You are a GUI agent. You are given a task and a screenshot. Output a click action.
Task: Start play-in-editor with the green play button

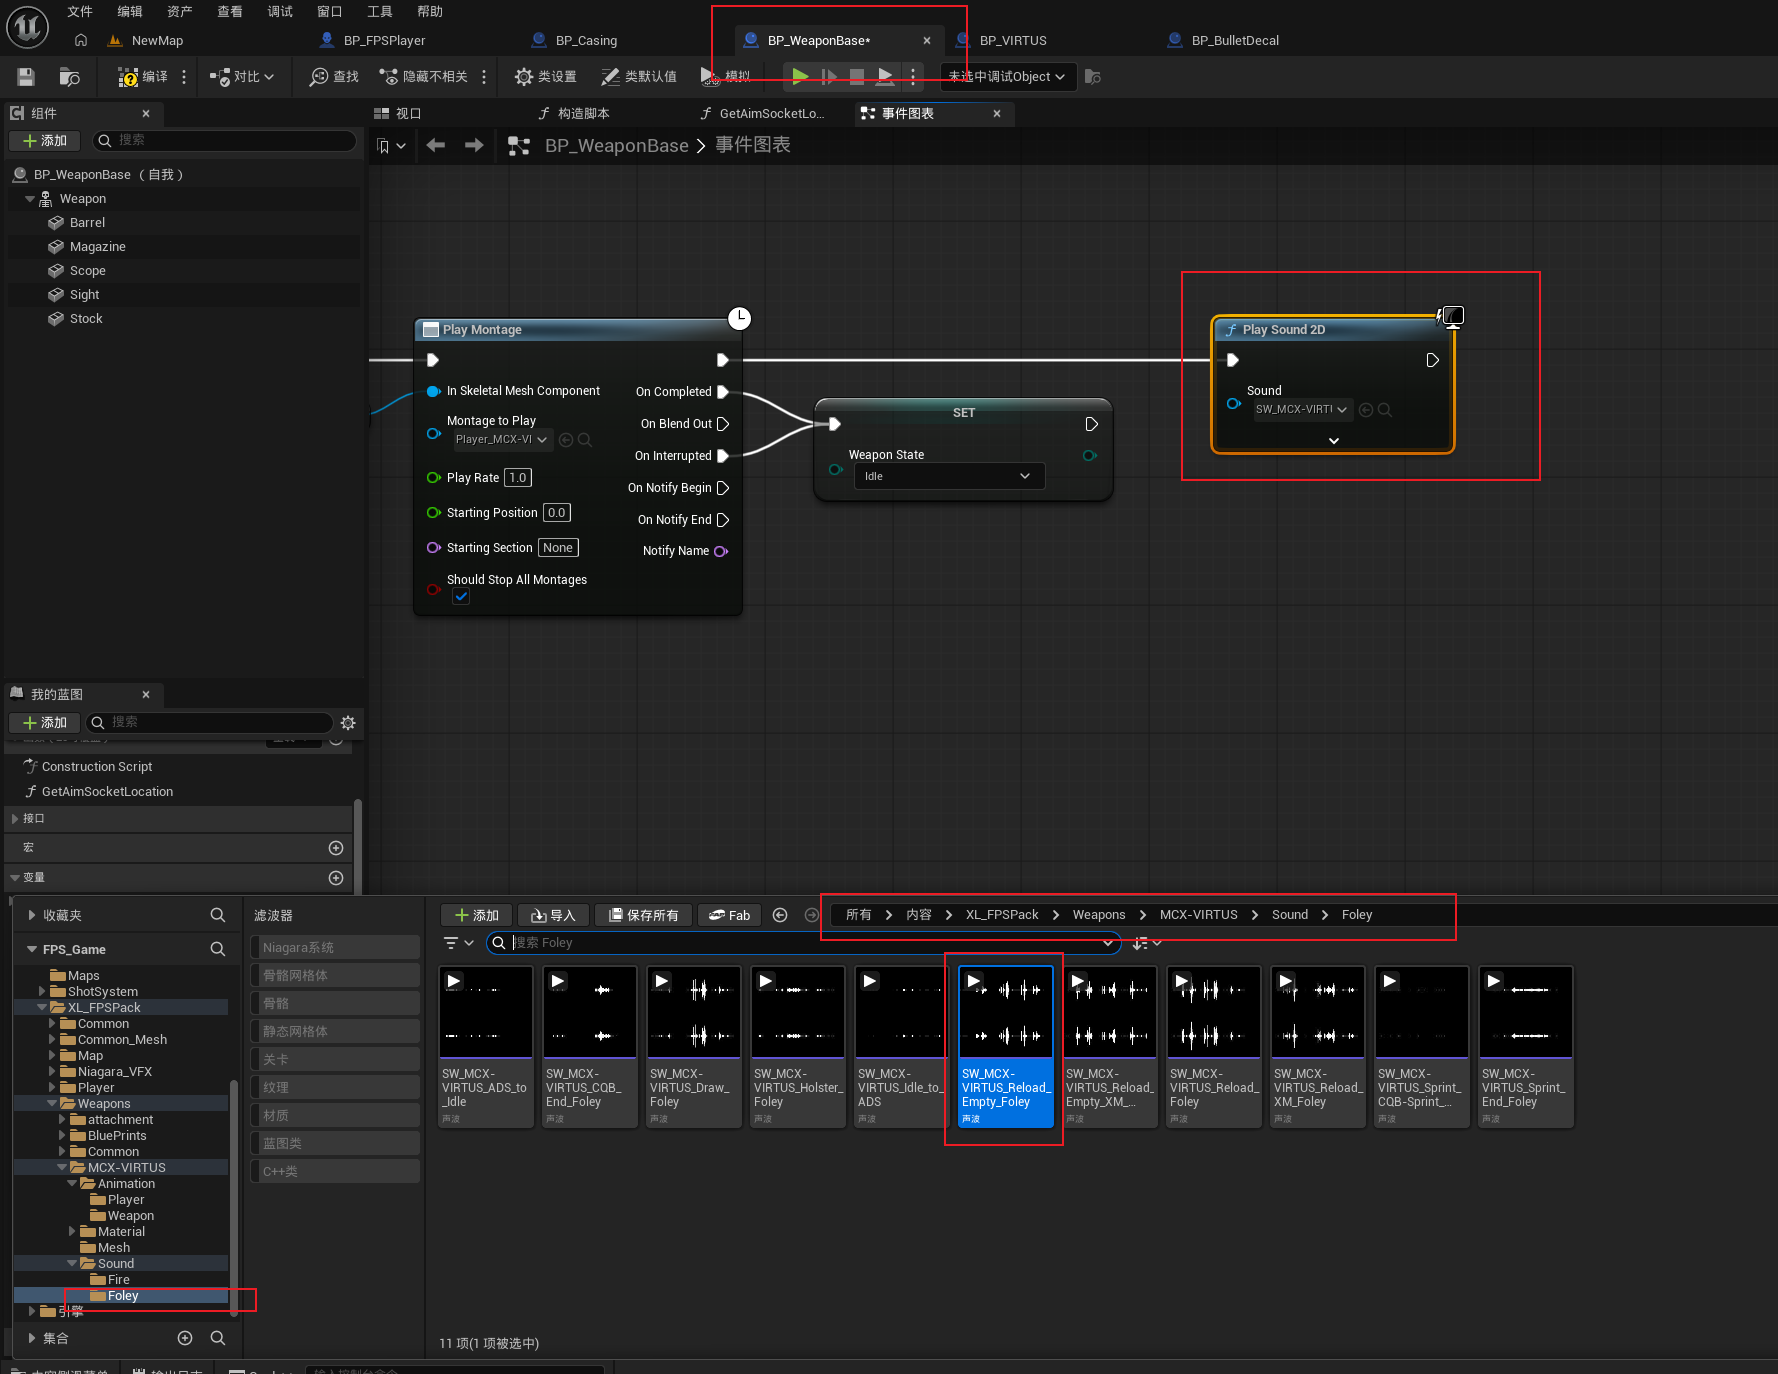800,76
